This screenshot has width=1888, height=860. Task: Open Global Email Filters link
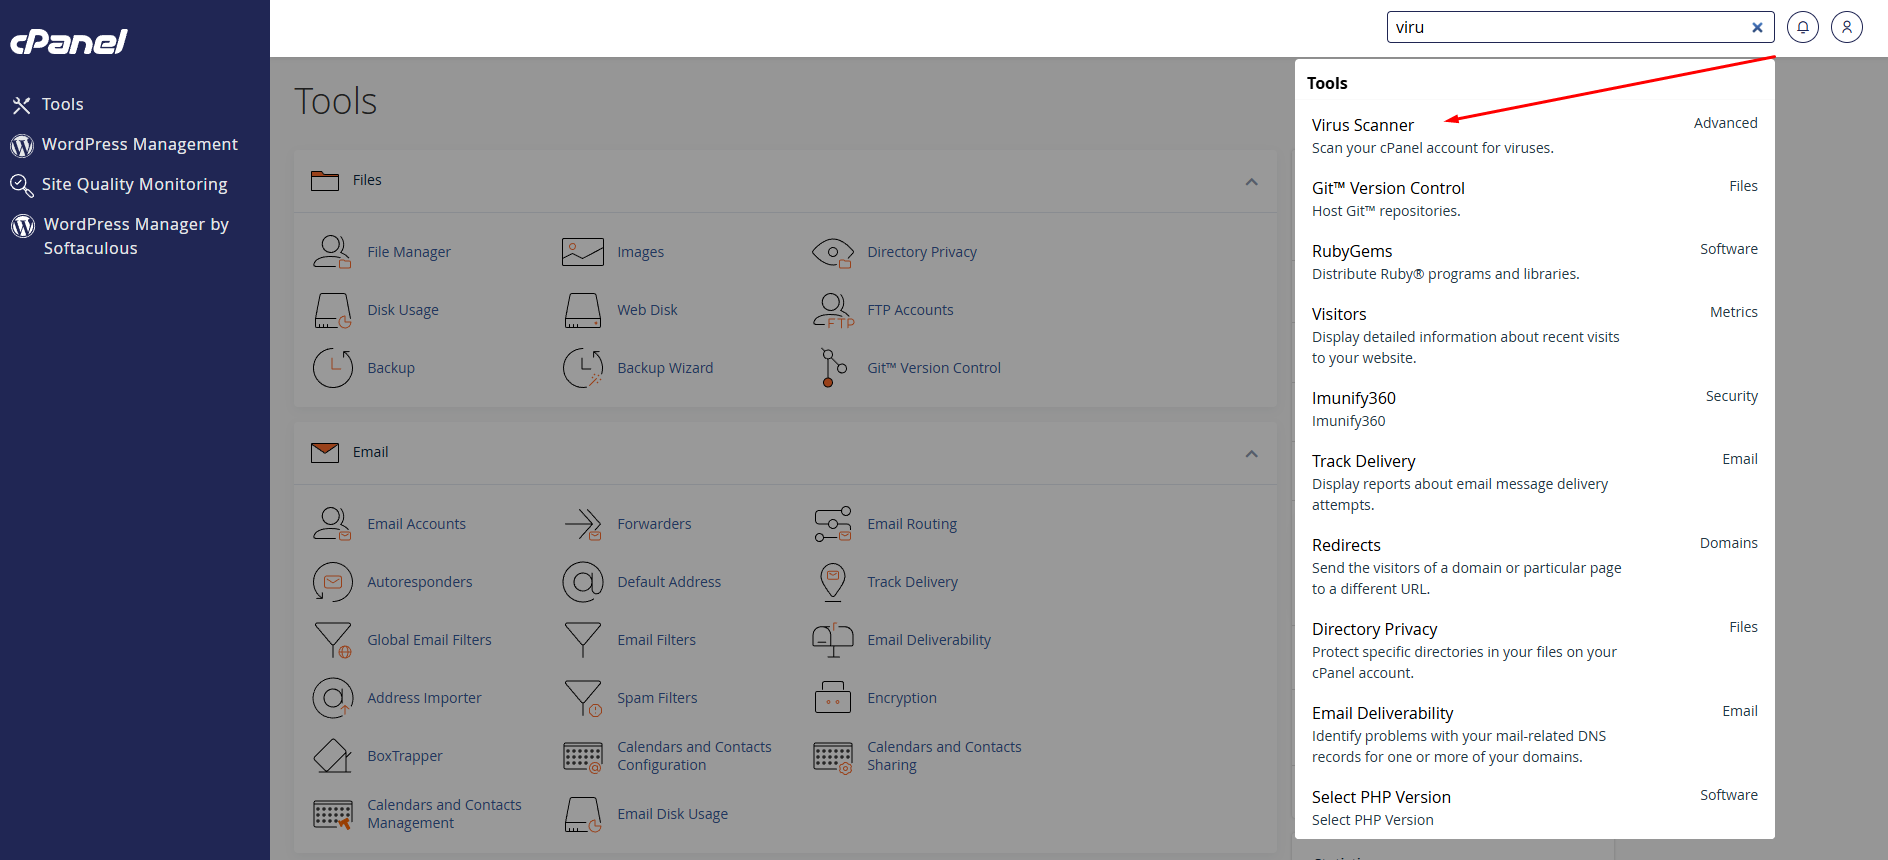429,640
